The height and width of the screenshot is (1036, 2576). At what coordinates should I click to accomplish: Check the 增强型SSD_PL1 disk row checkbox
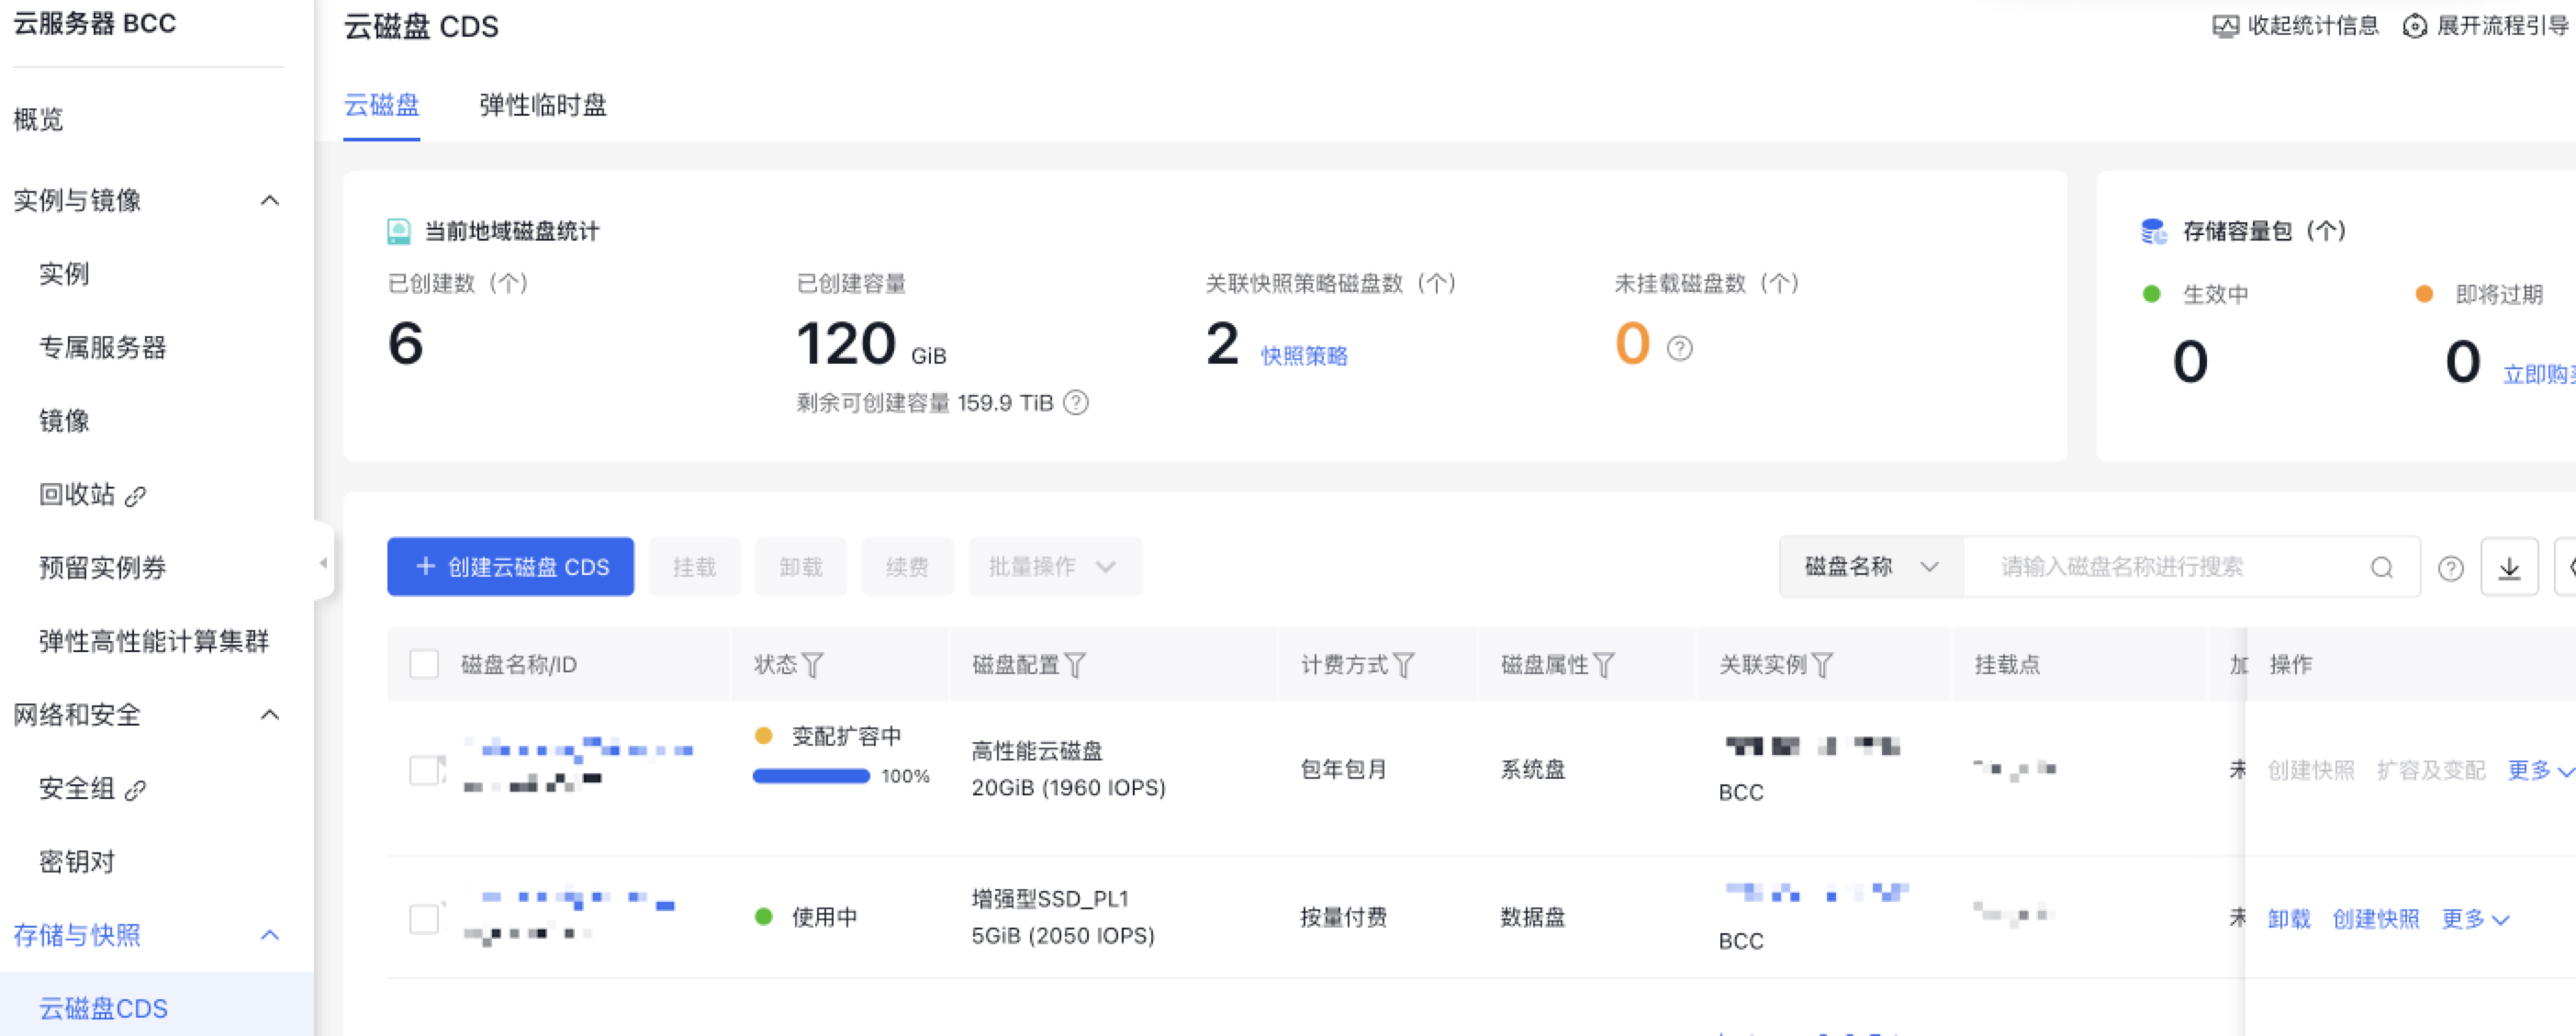tap(424, 918)
